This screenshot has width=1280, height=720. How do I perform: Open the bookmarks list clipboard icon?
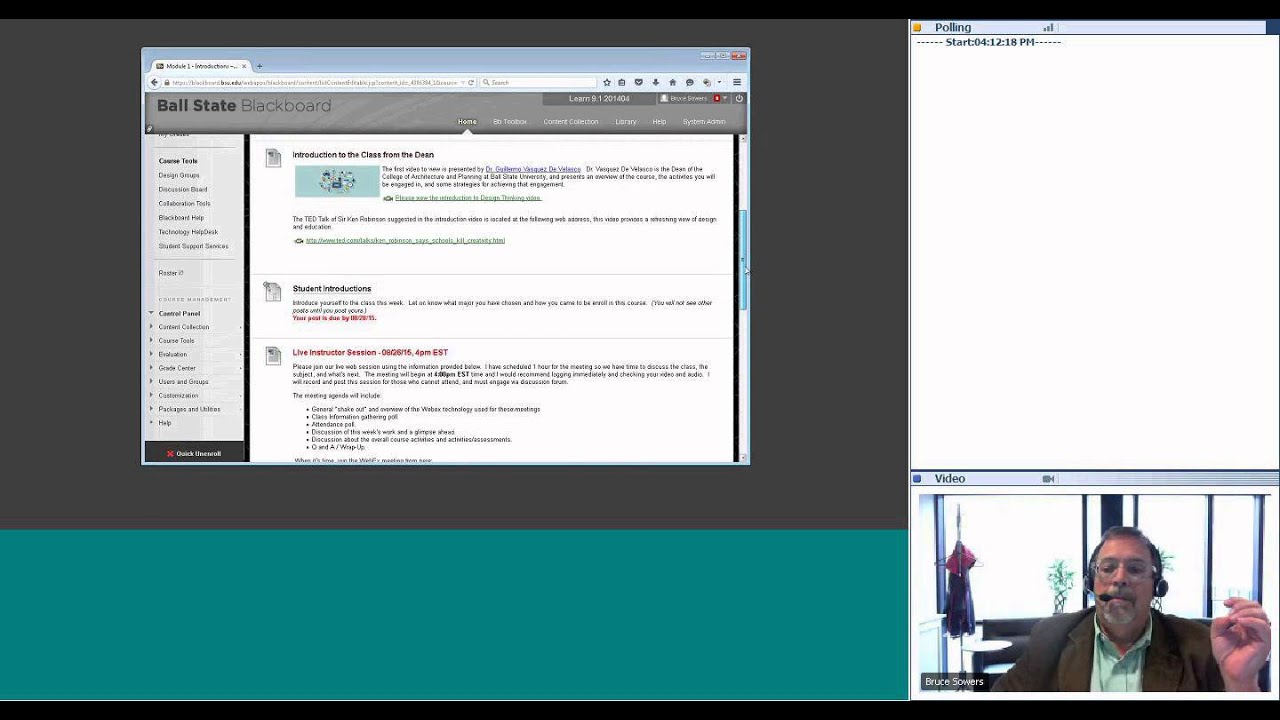(622, 82)
